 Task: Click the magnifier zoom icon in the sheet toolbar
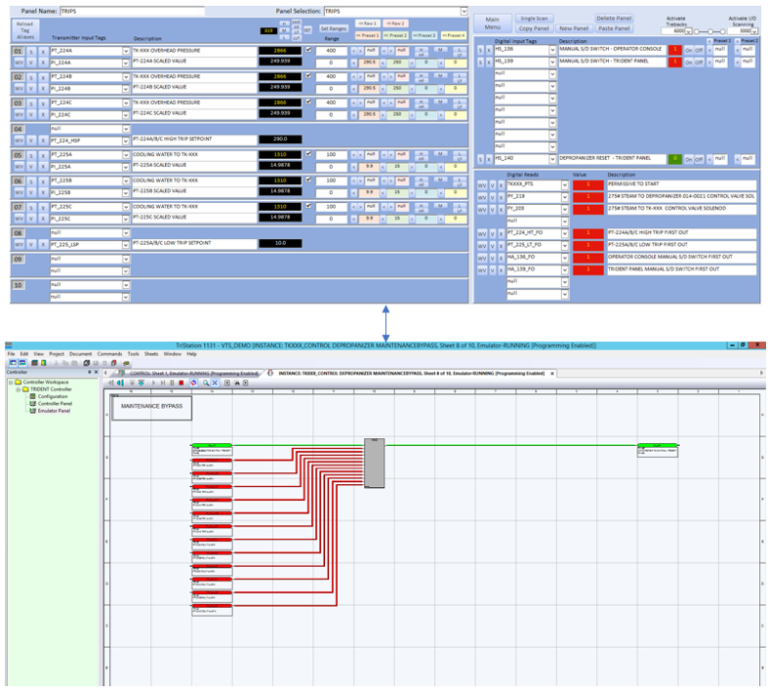tap(206, 383)
